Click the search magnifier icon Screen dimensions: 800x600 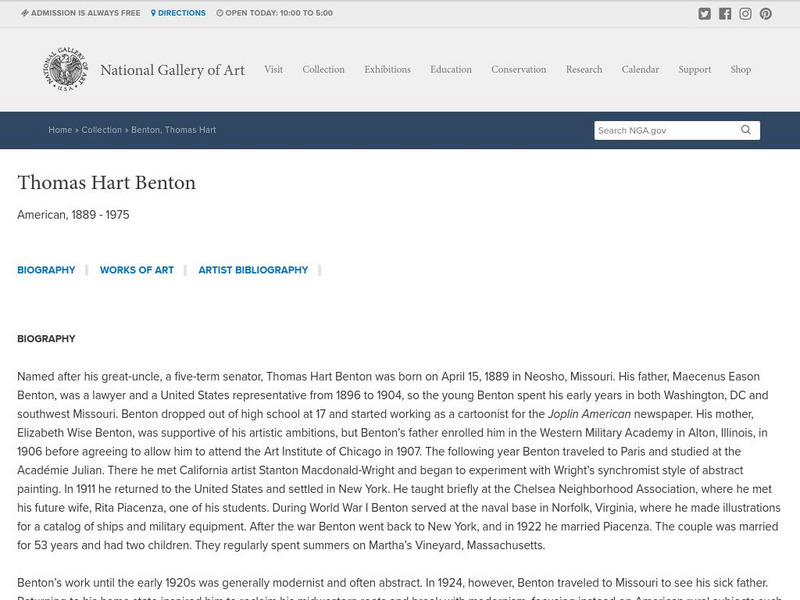[x=746, y=130]
